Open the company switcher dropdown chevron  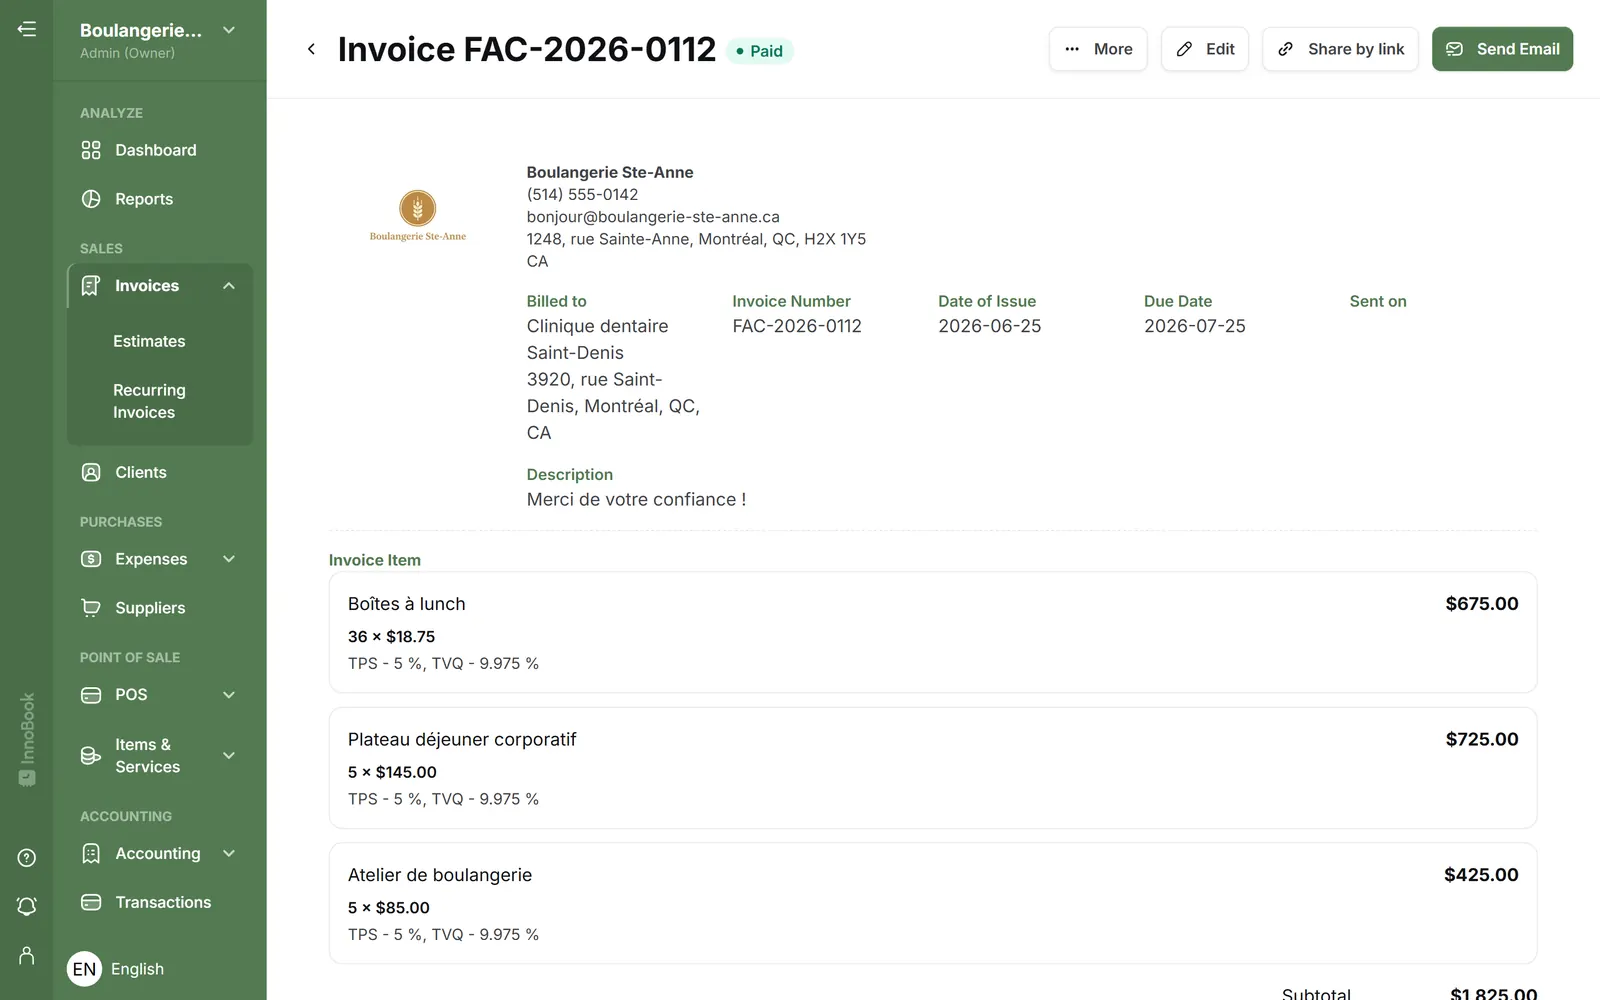pos(229,30)
